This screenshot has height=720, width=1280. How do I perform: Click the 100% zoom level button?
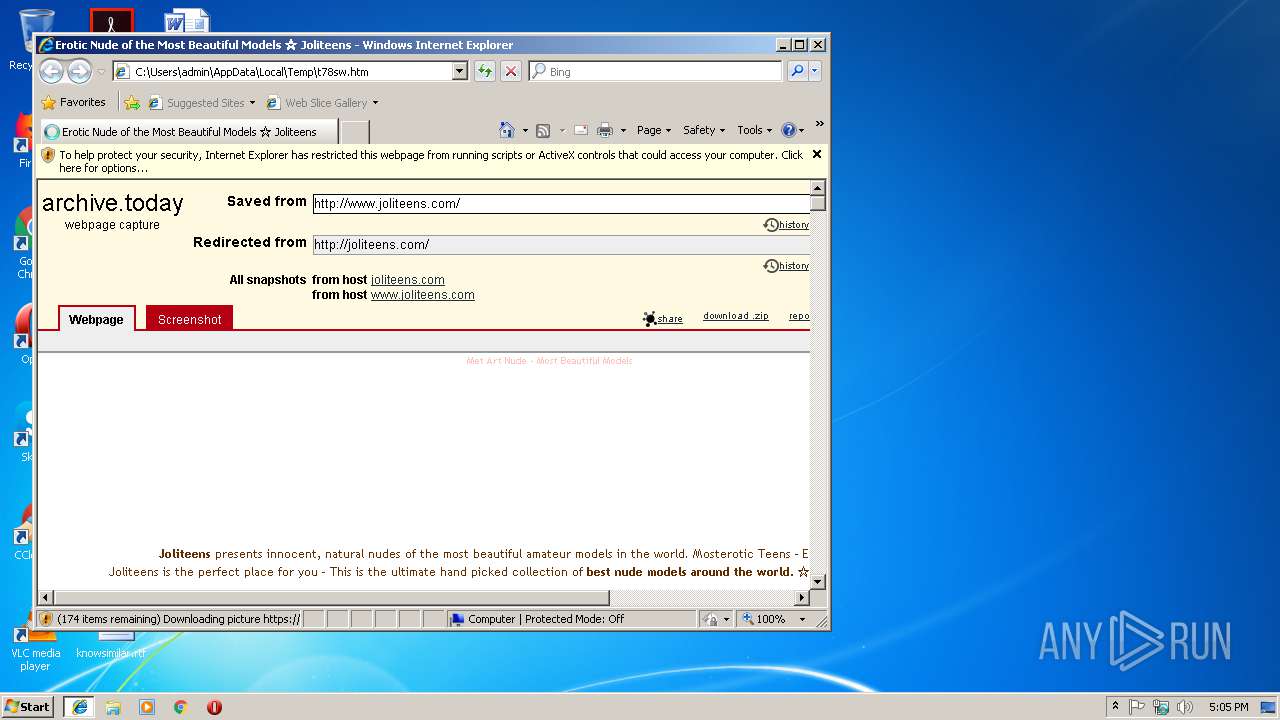[764, 619]
